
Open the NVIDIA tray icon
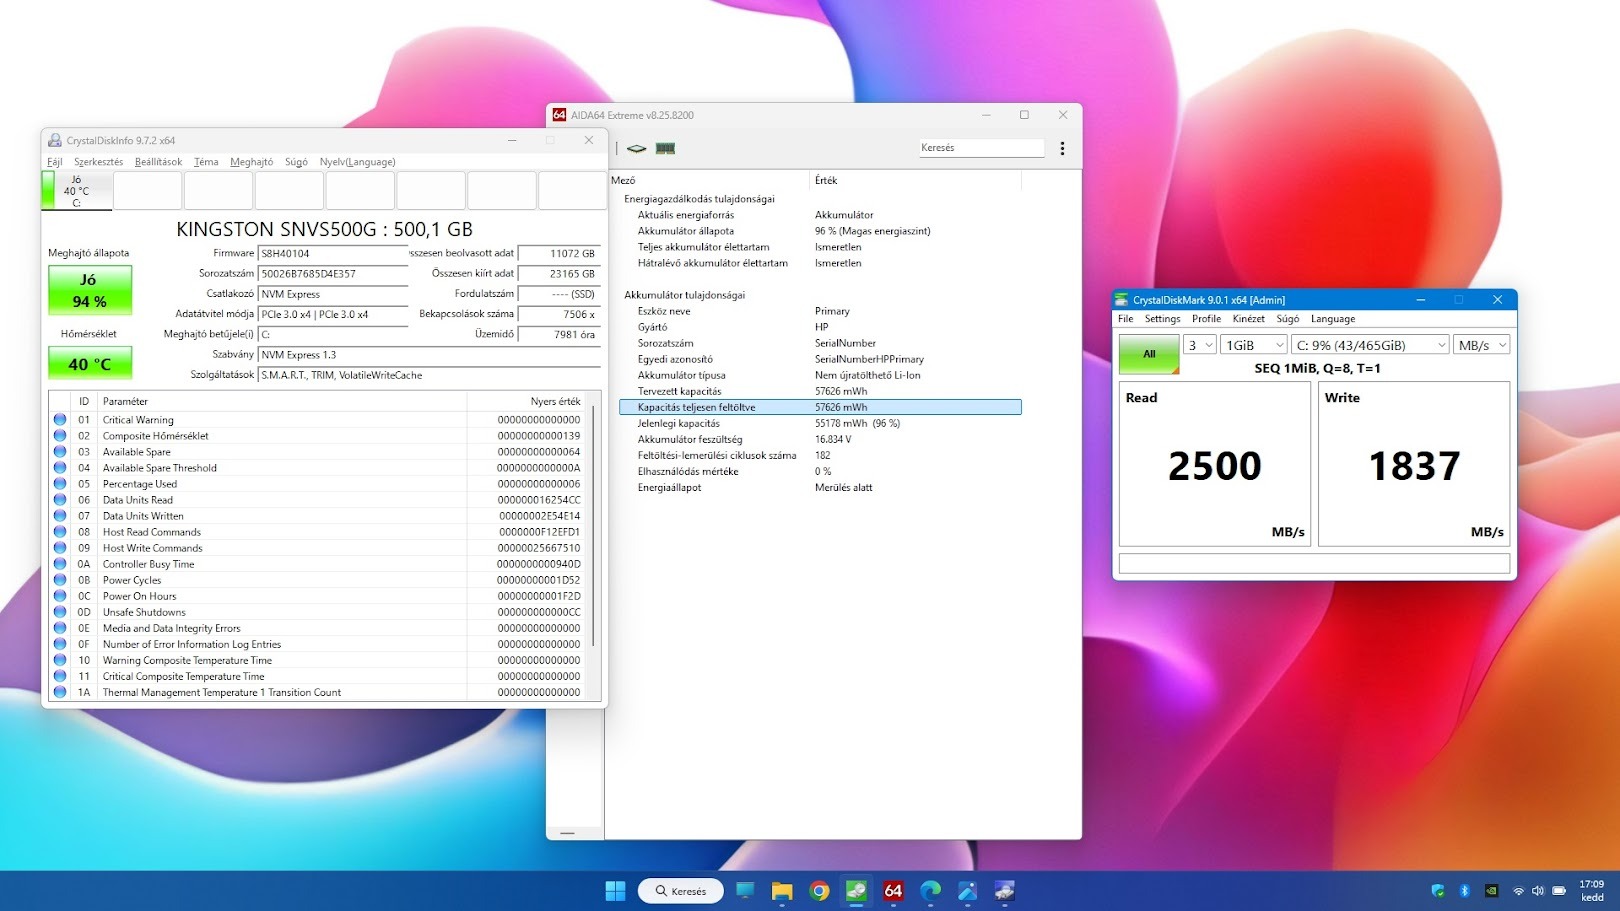pos(1491,891)
